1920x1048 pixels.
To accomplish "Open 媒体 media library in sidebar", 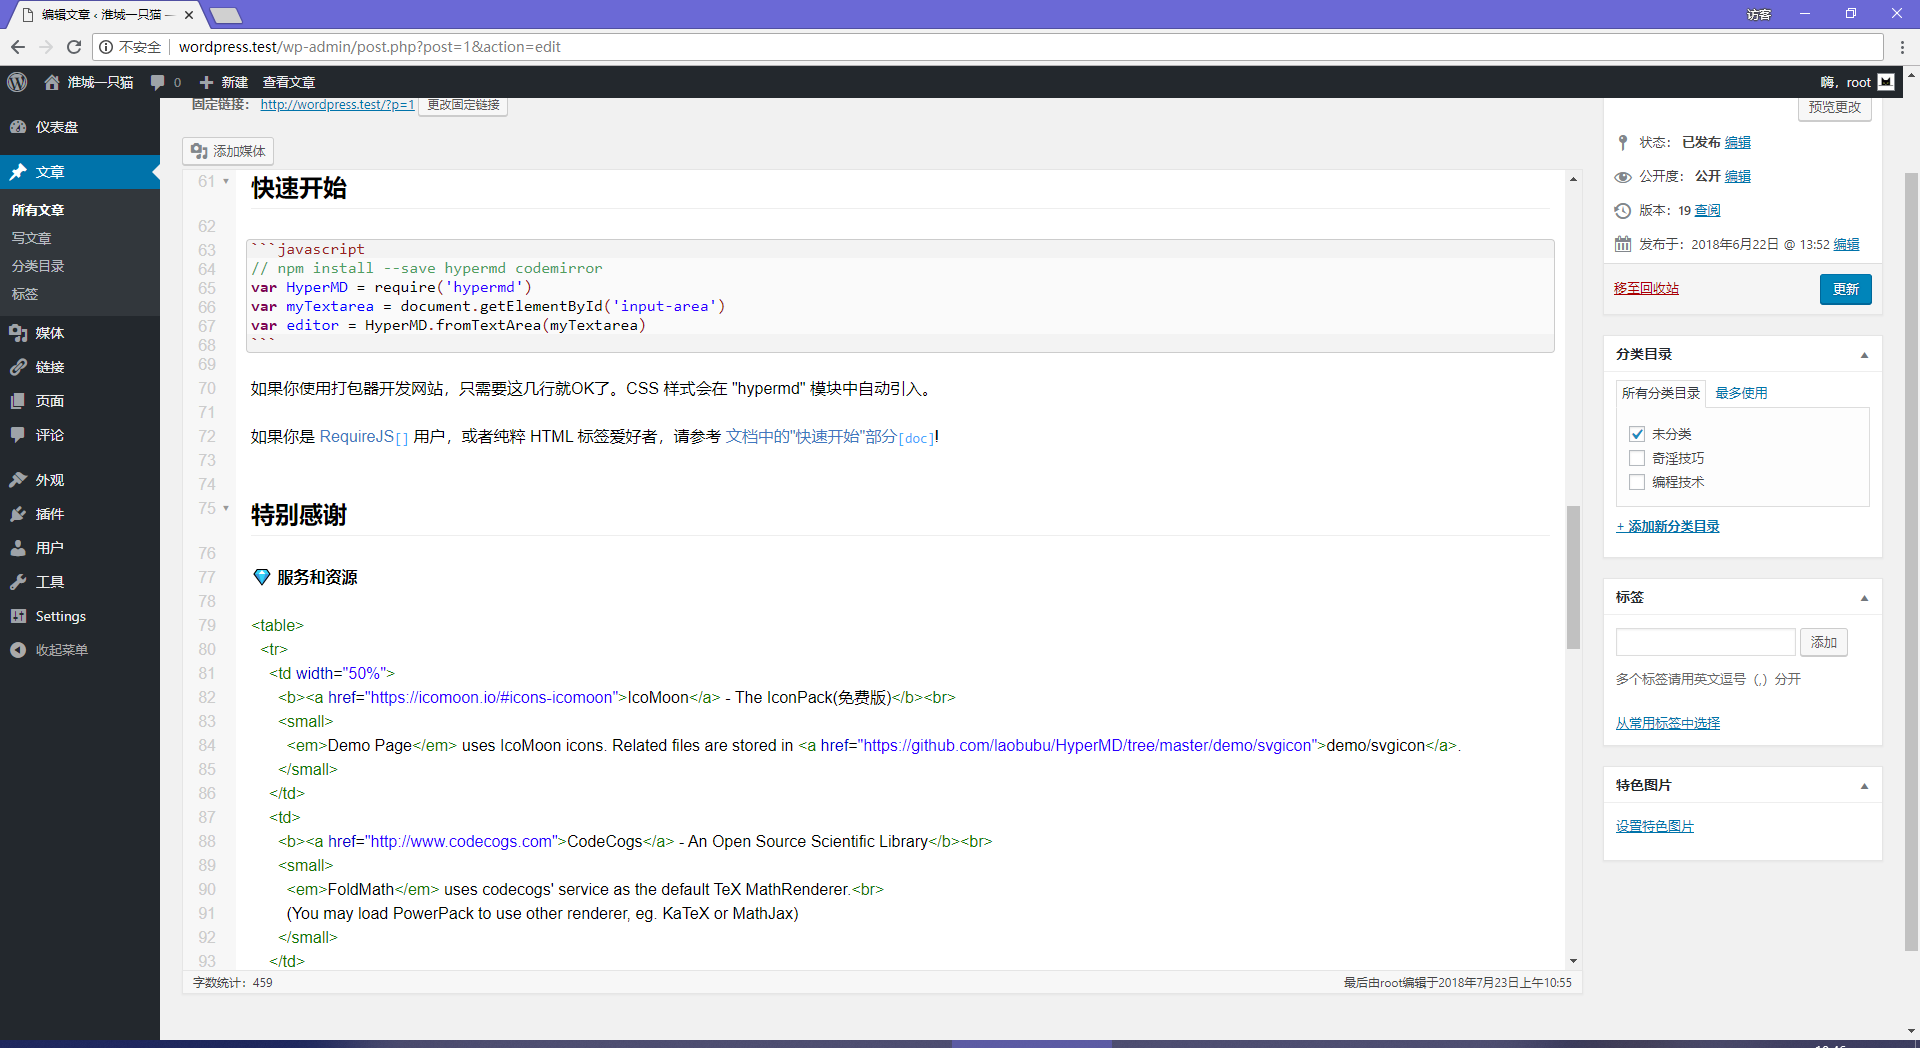I will click(x=49, y=333).
